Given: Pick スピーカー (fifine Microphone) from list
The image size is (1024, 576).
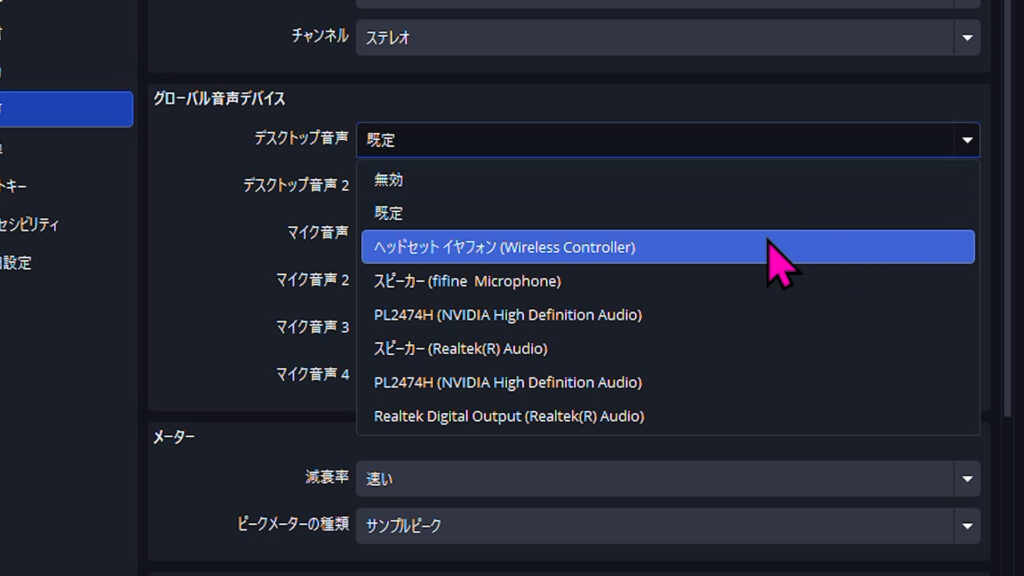Looking at the screenshot, I should coord(467,281).
